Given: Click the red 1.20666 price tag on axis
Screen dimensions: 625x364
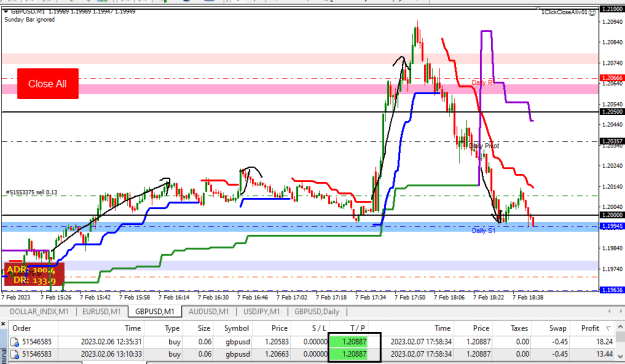Looking at the screenshot, I should pos(612,78).
